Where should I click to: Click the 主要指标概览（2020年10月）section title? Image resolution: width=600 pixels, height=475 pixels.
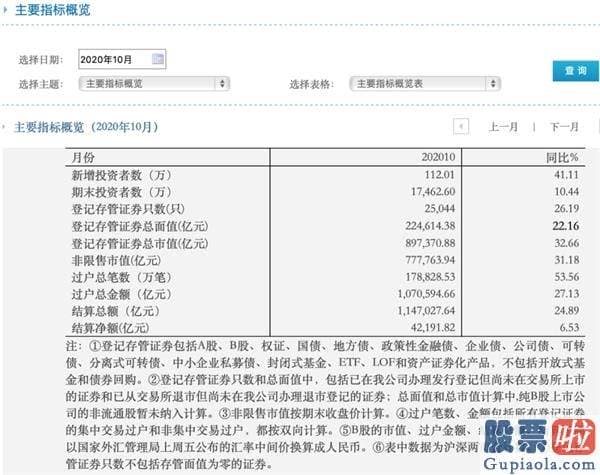86,127
